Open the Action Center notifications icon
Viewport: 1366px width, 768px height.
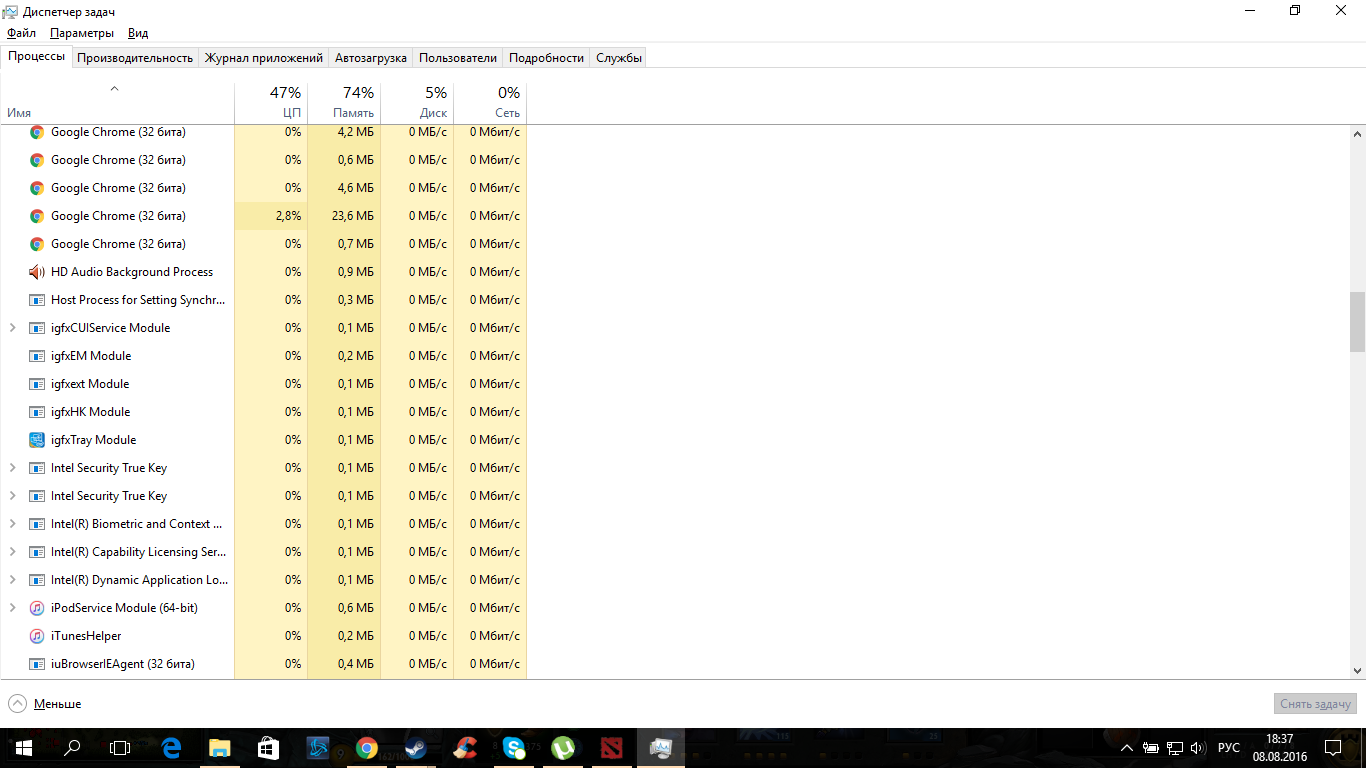point(1333,747)
